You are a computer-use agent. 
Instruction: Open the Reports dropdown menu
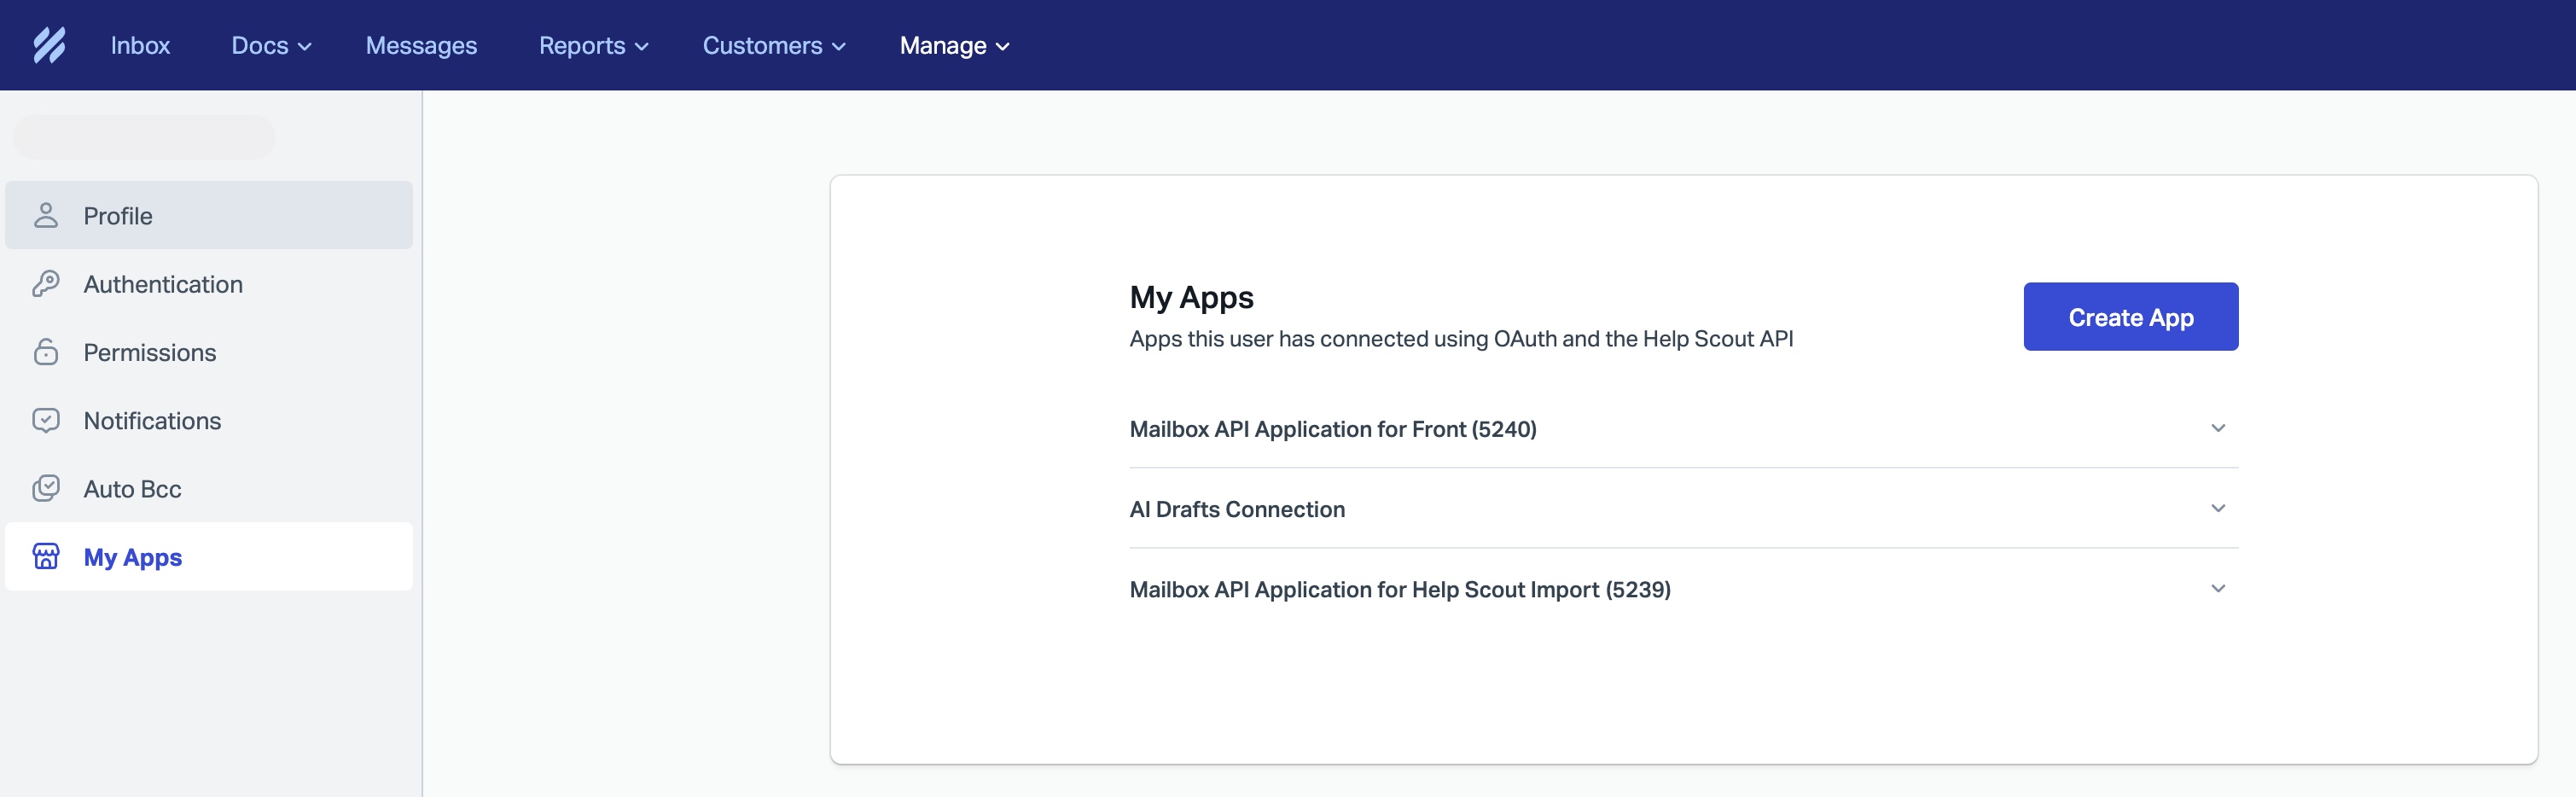pyautogui.click(x=593, y=46)
